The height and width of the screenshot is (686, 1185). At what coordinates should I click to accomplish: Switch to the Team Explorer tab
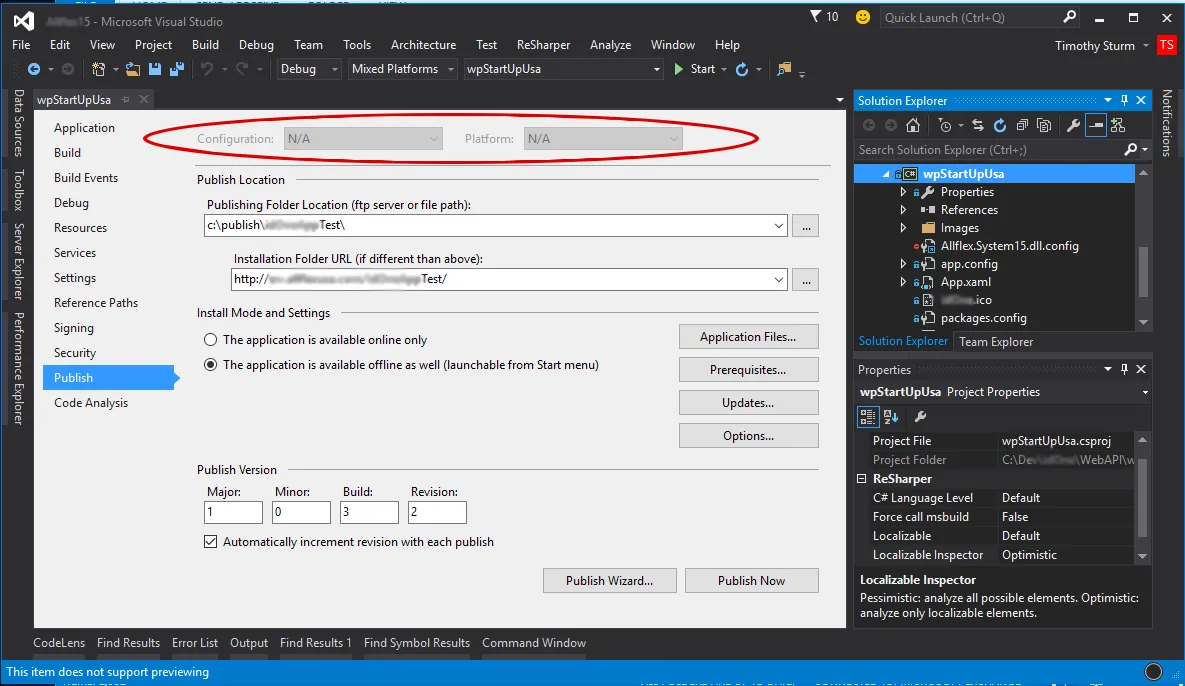[x=996, y=341]
